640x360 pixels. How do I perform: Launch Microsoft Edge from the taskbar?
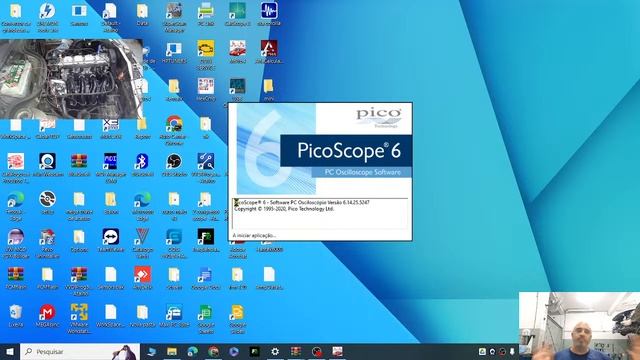(x=193, y=351)
